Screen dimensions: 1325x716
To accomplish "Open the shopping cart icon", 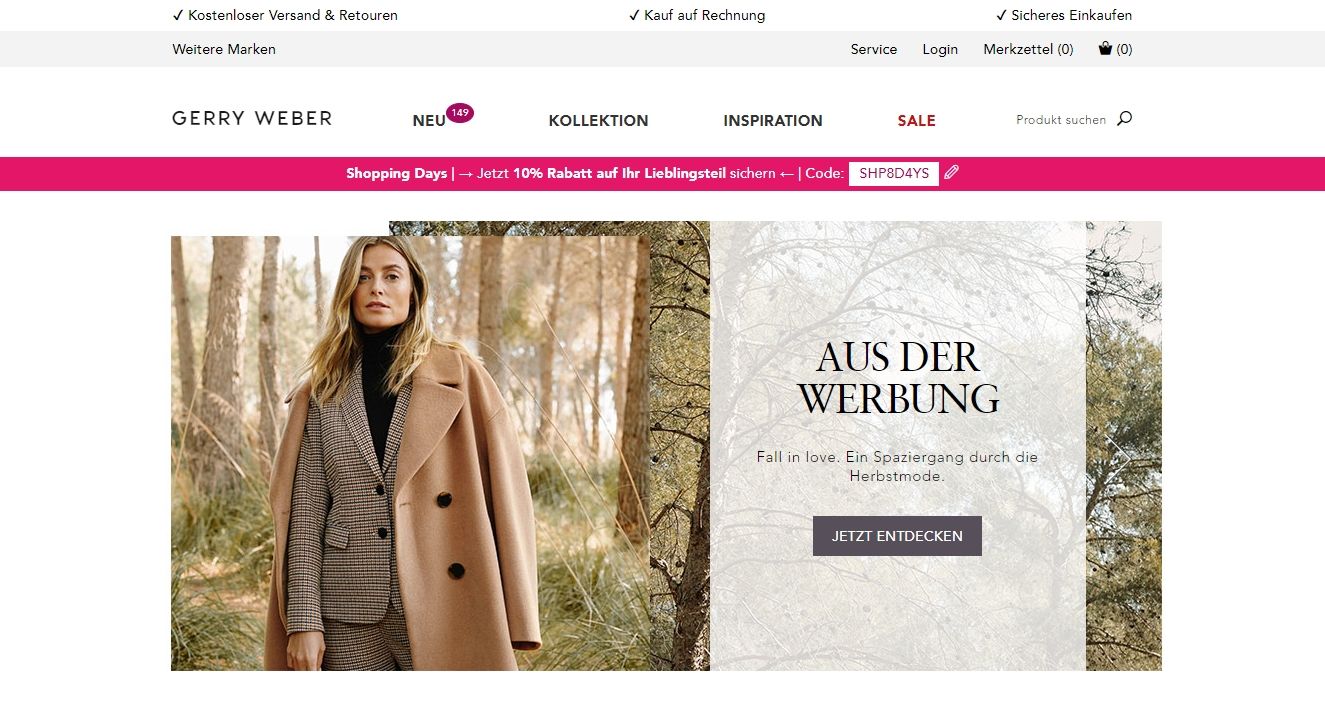I will tap(1105, 48).
